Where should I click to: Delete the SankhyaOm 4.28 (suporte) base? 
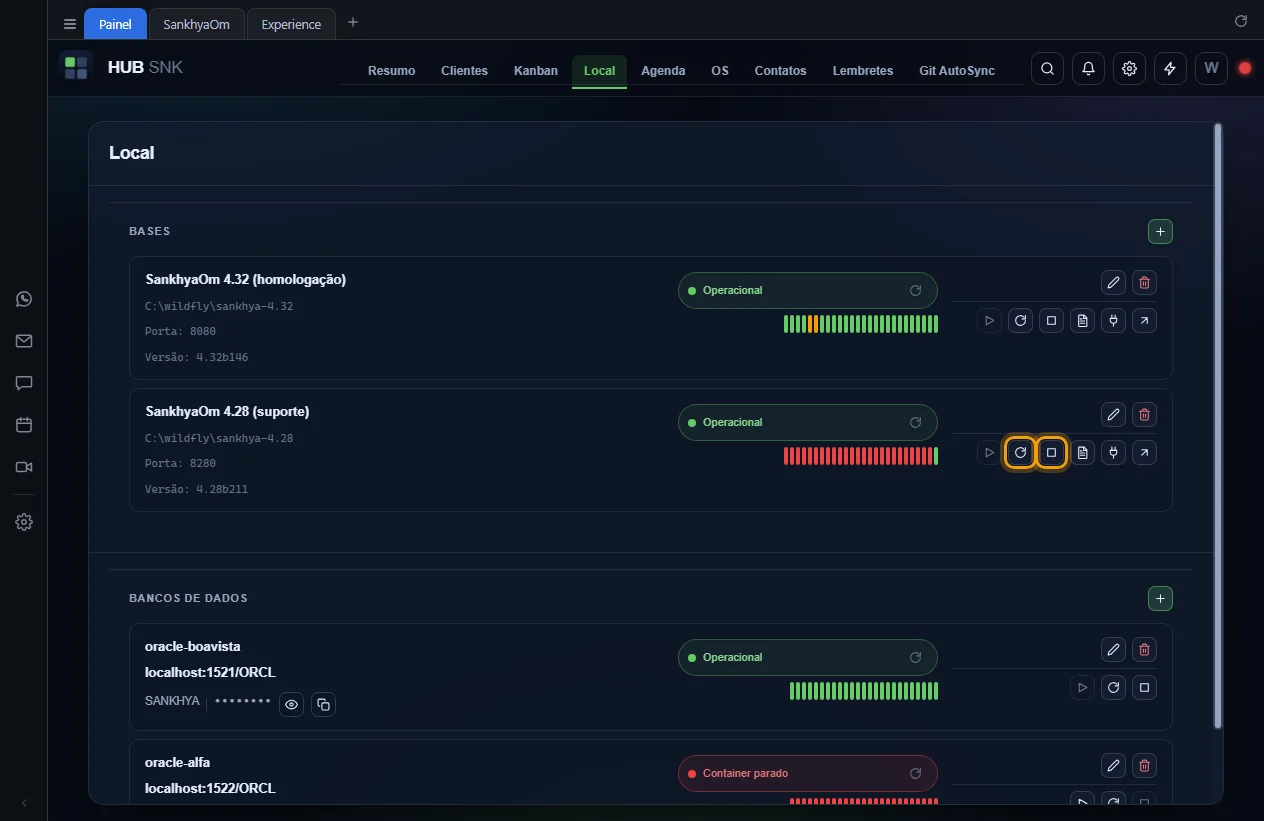click(1145, 414)
